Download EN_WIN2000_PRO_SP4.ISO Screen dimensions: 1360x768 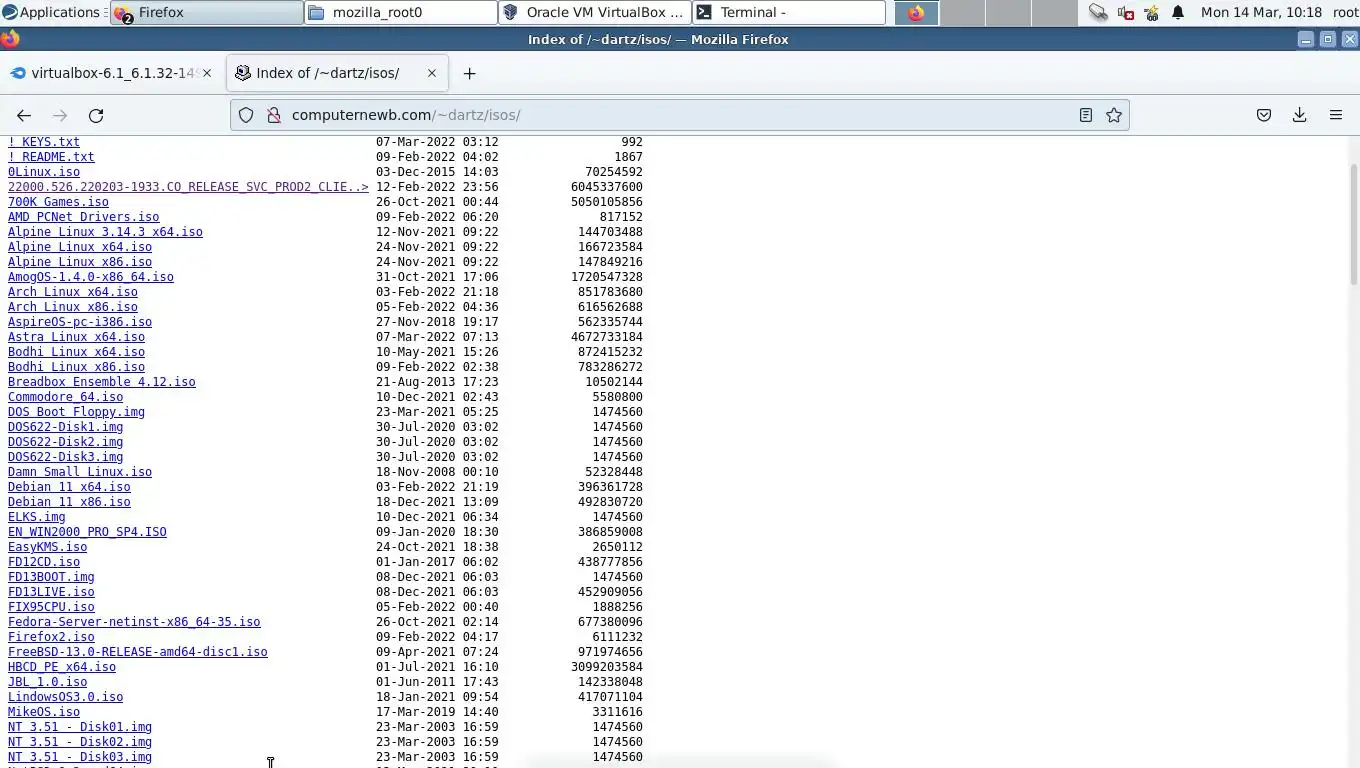click(87, 532)
